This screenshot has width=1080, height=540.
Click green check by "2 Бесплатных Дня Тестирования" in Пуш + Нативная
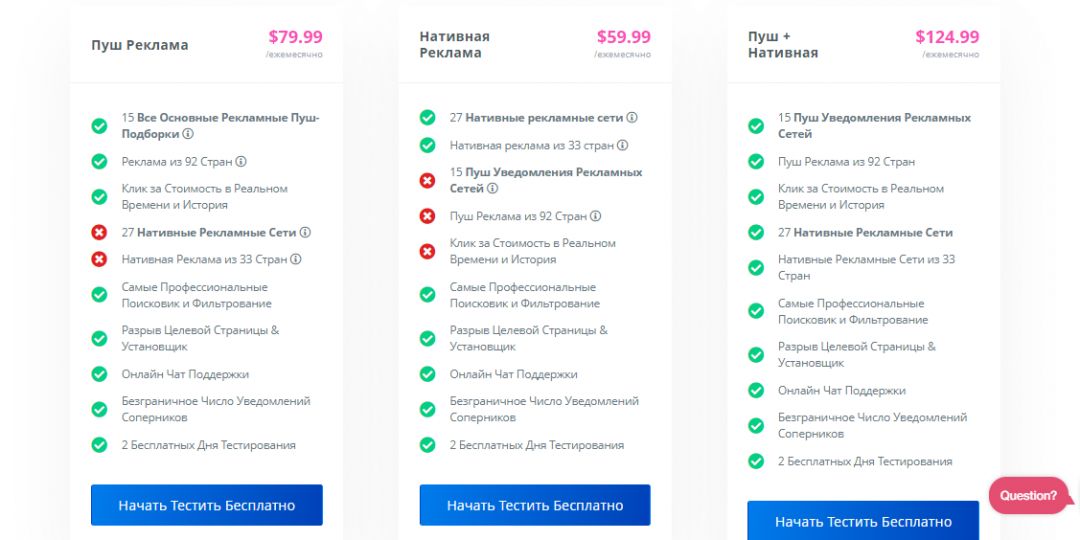click(x=756, y=461)
